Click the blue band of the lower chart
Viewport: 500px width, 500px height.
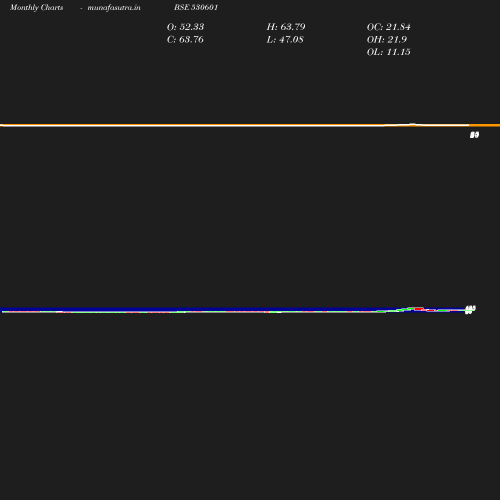point(233,309)
